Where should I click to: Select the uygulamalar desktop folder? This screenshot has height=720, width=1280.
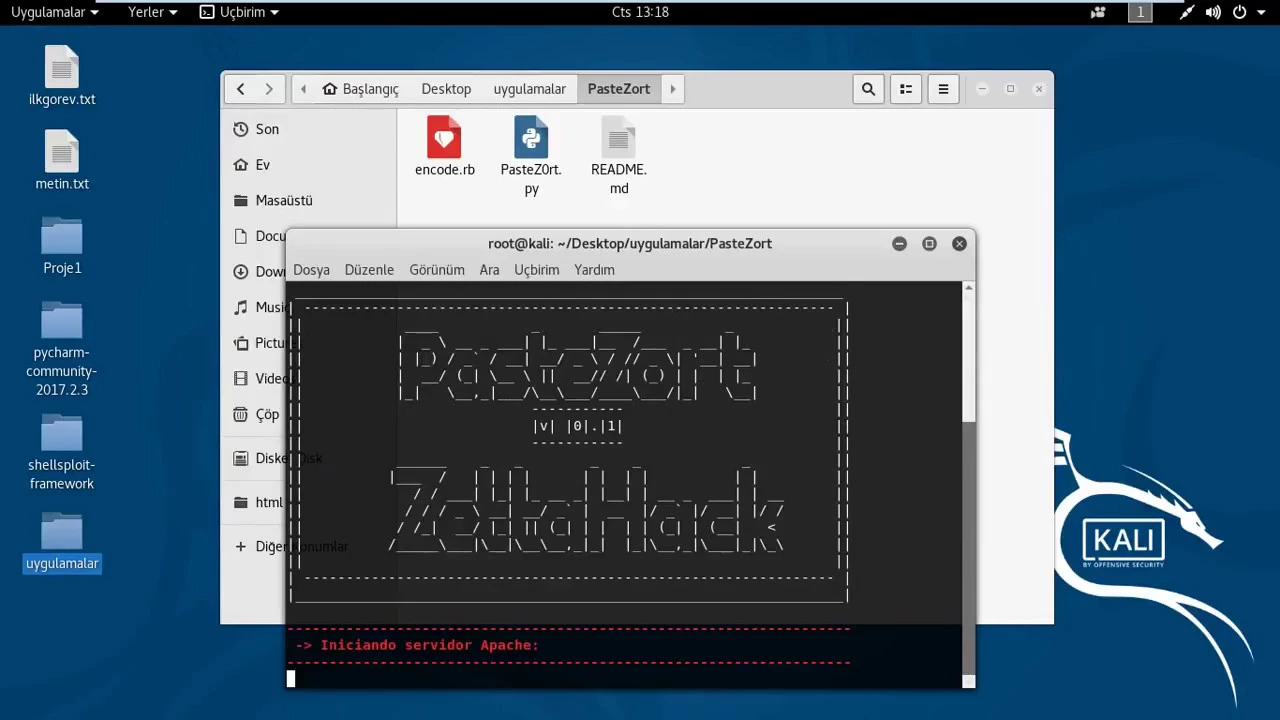pyautogui.click(x=62, y=543)
